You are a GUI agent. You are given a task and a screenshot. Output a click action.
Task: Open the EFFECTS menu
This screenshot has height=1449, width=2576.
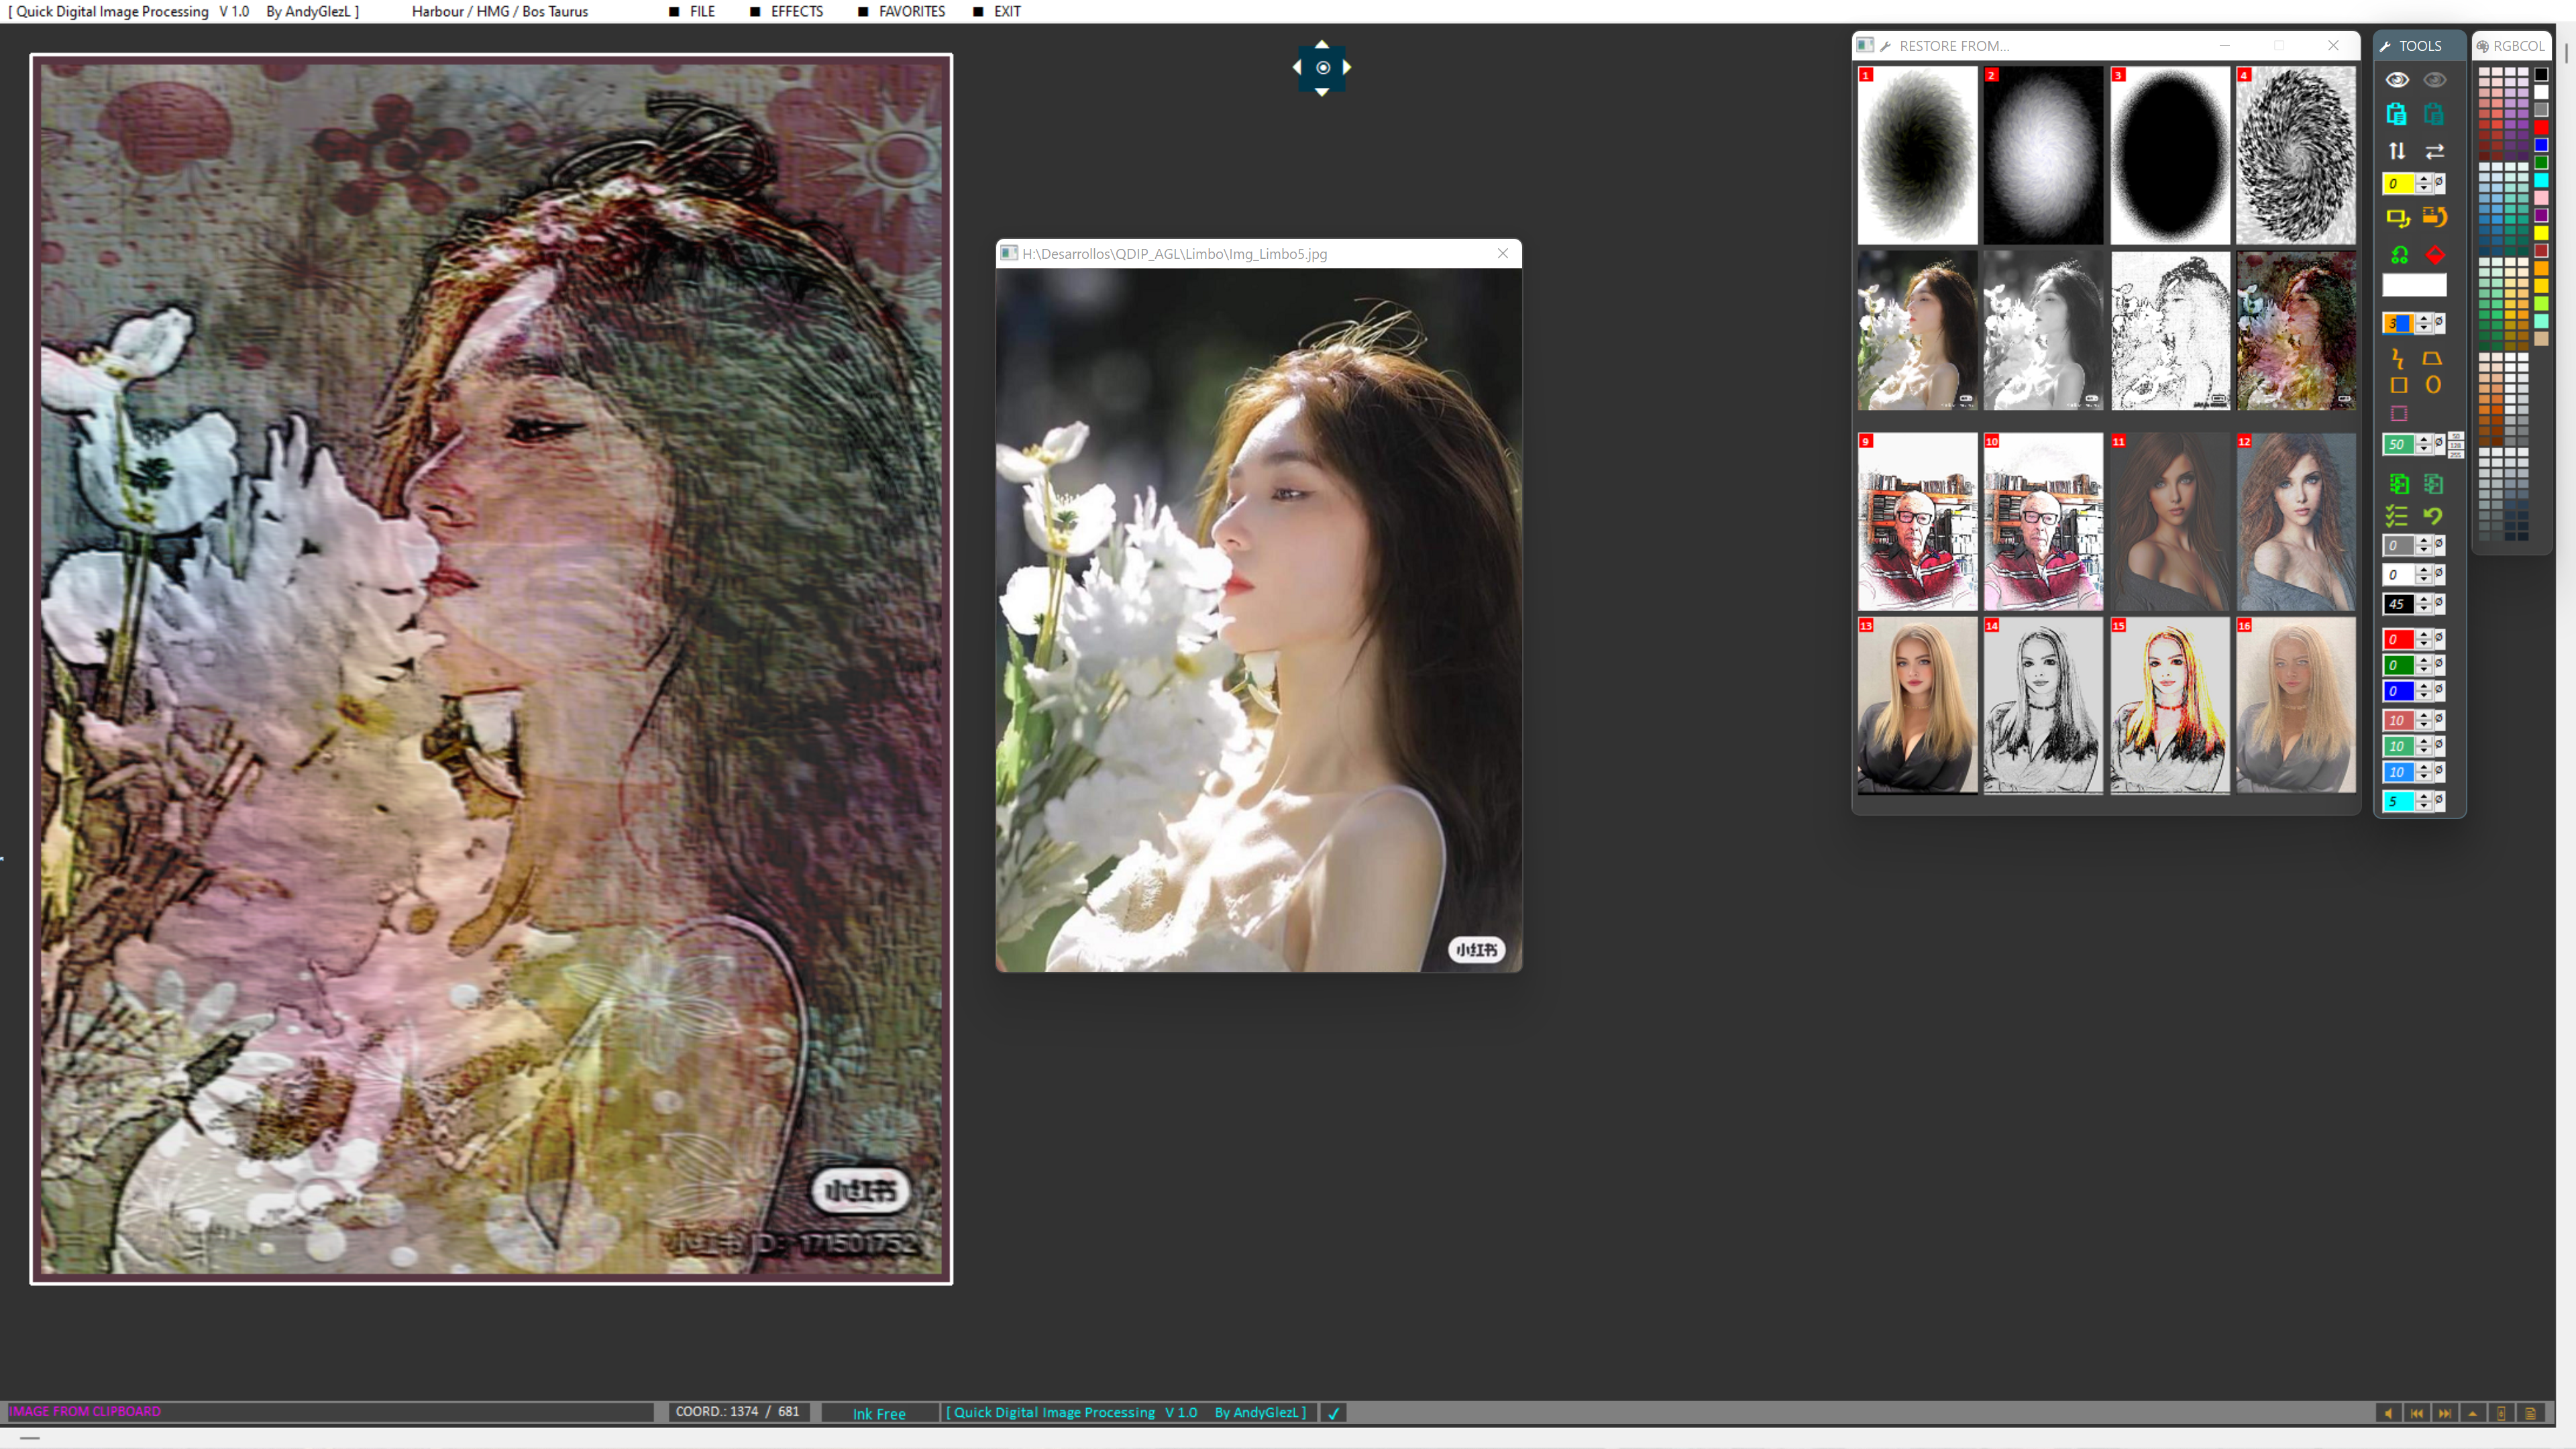[x=796, y=11]
